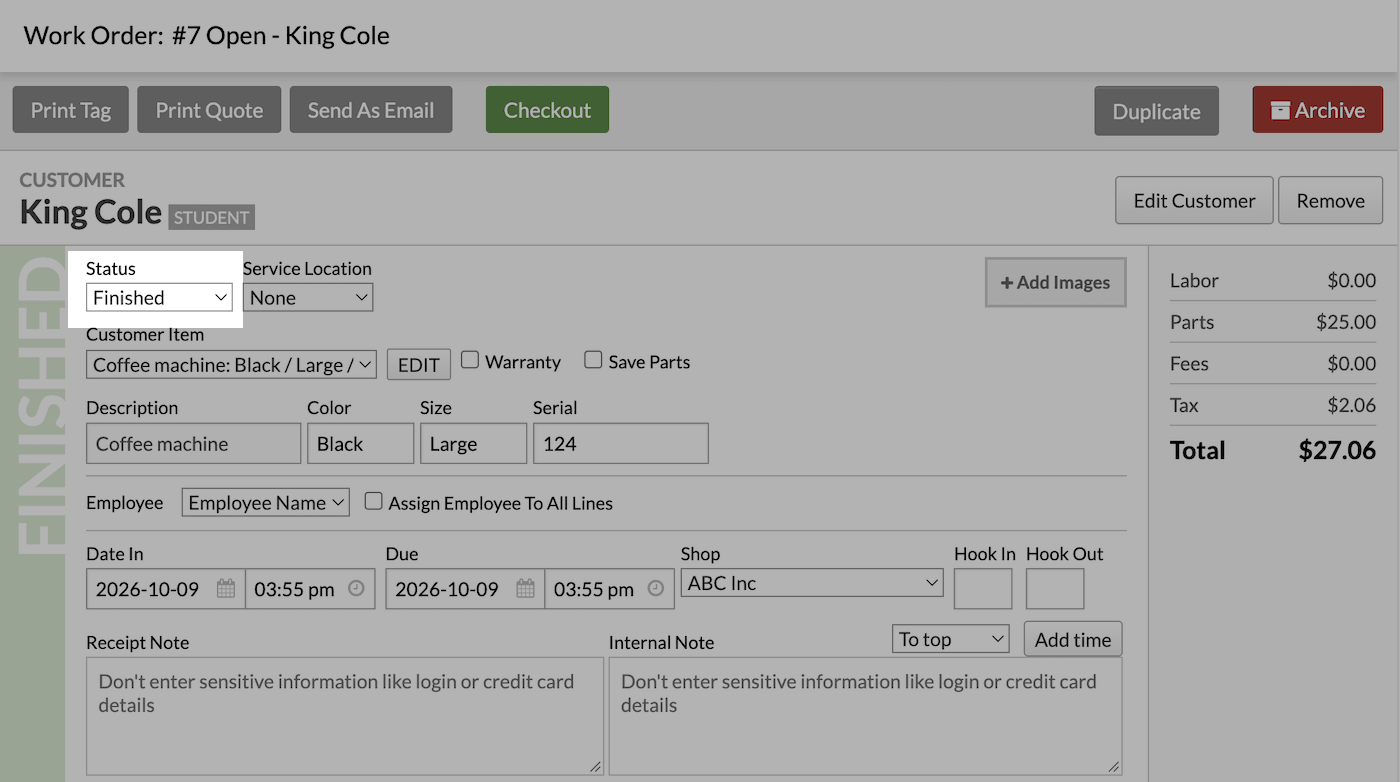Image resolution: width=1400 pixels, height=782 pixels.
Task: Toggle the Warranty checkbox
Action: click(470, 360)
